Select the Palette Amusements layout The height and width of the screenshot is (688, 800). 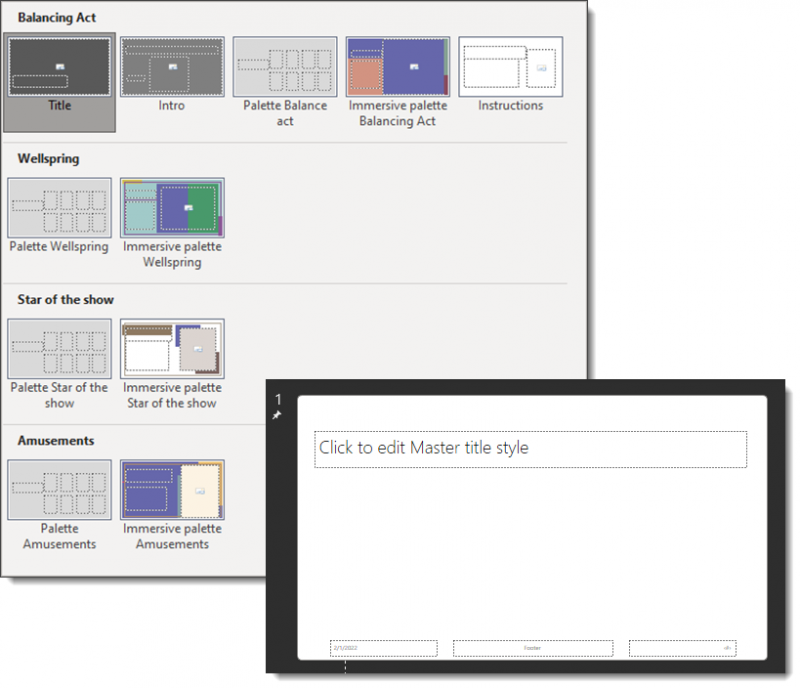point(59,490)
